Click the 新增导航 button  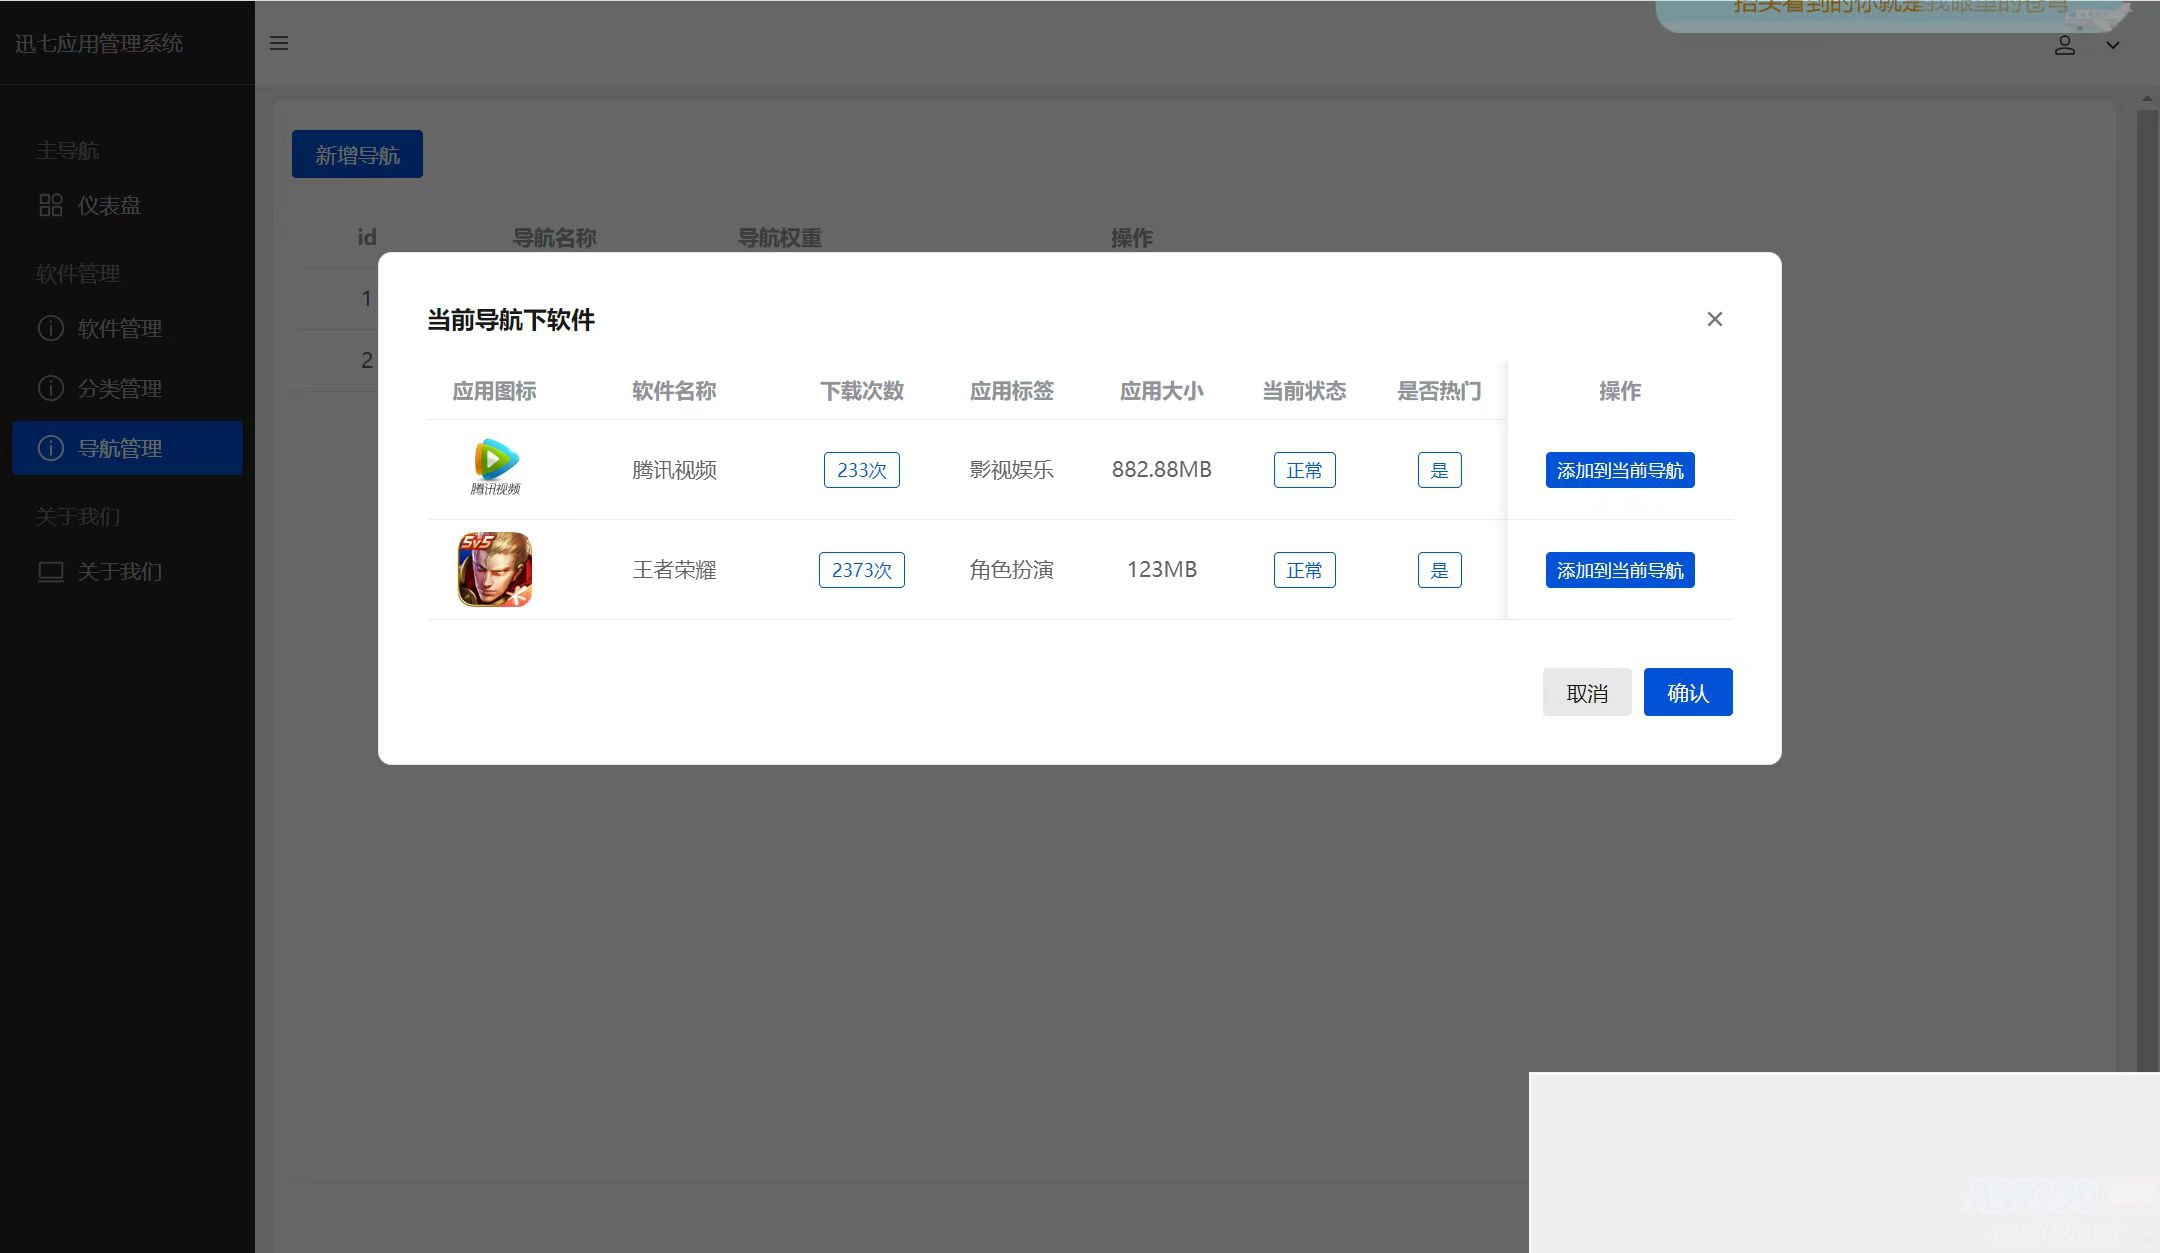pyautogui.click(x=357, y=155)
